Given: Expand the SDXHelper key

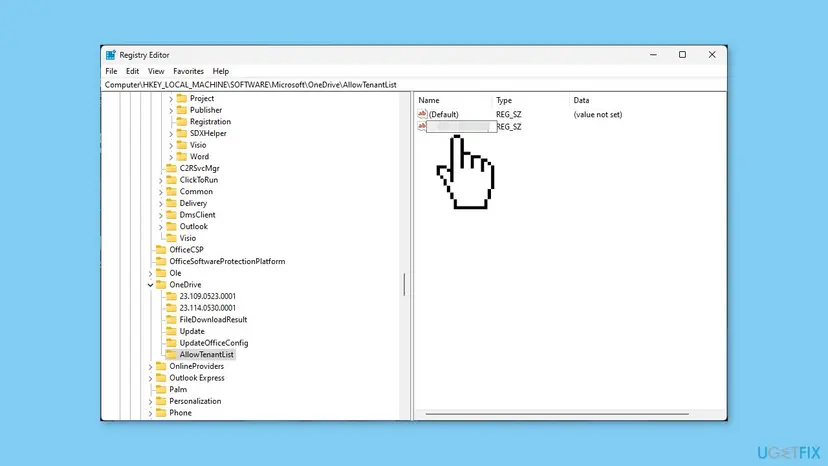Looking at the screenshot, I should coord(171,134).
